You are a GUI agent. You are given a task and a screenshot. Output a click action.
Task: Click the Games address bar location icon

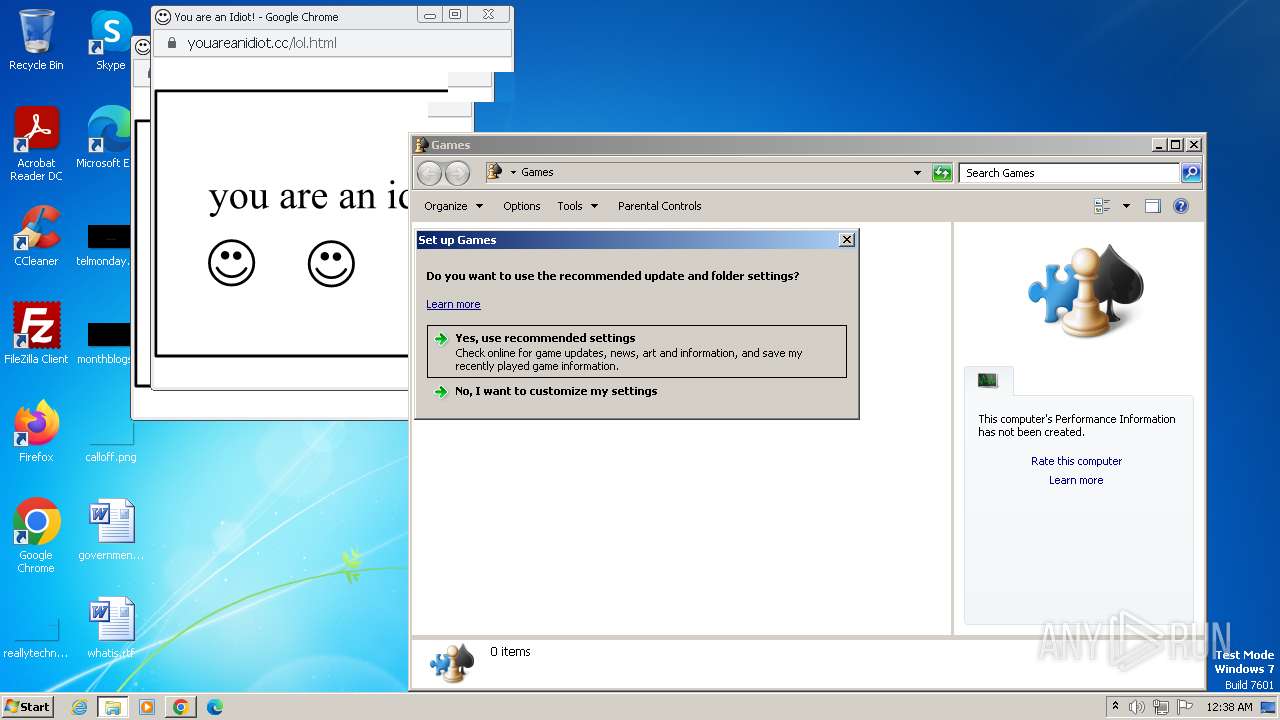pos(494,172)
